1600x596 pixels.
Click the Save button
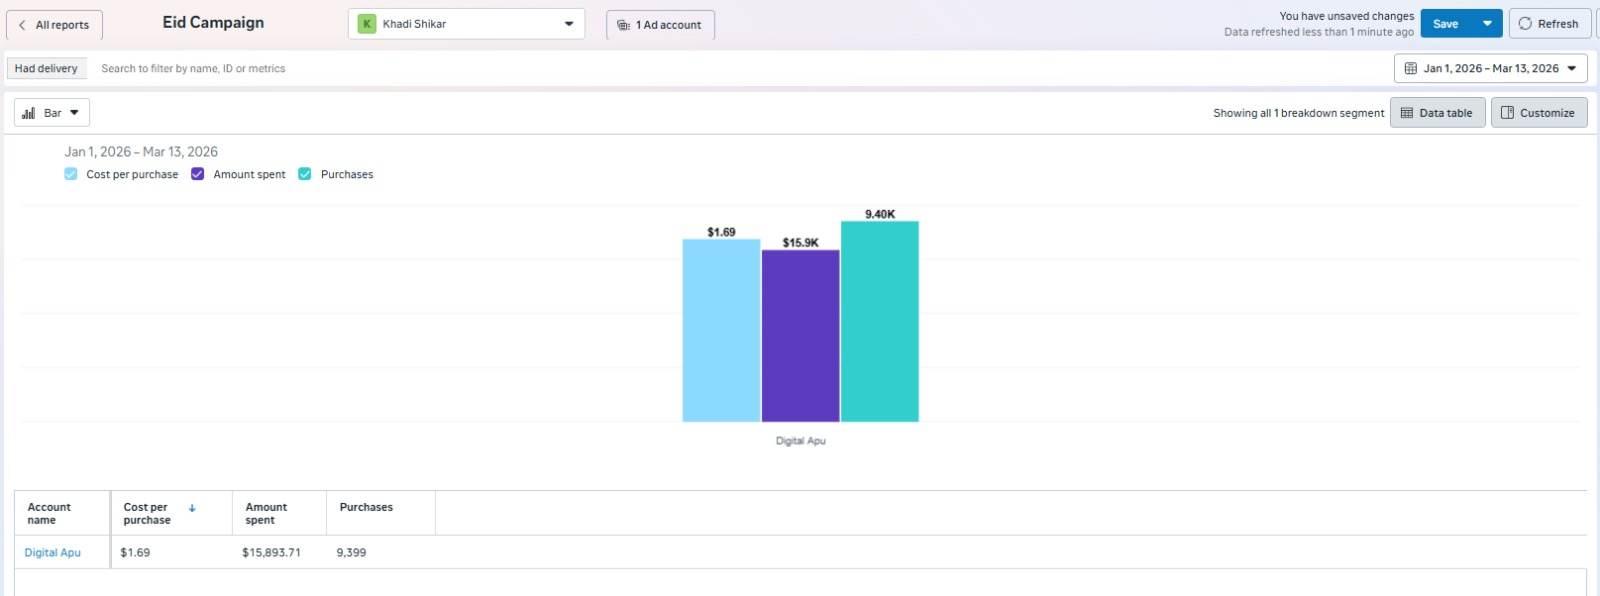tap(1445, 24)
